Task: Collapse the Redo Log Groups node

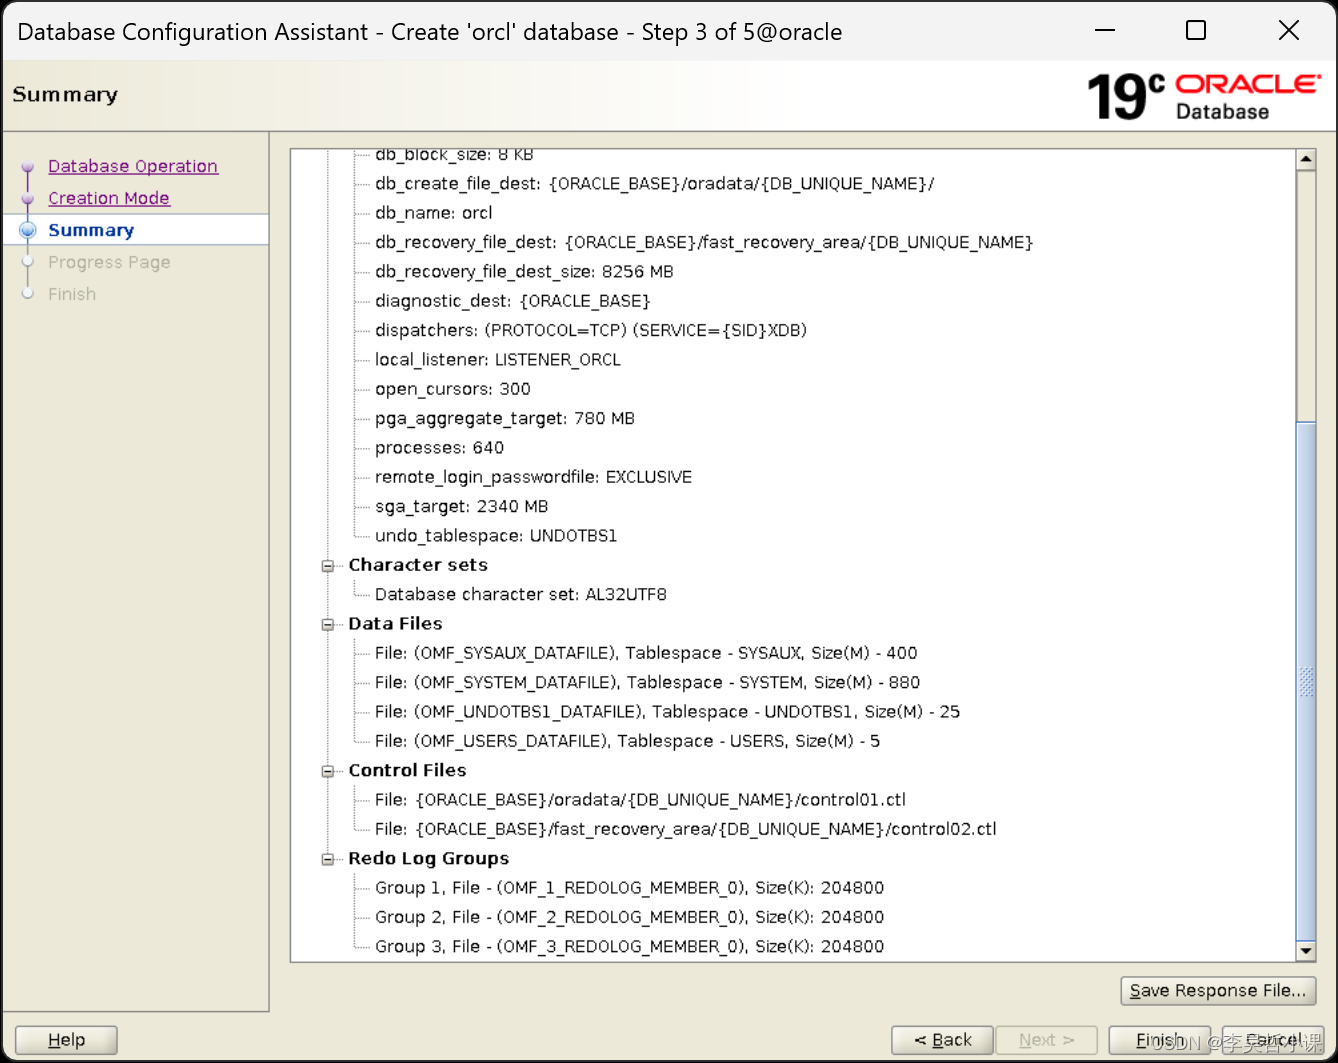Action: click(x=327, y=860)
